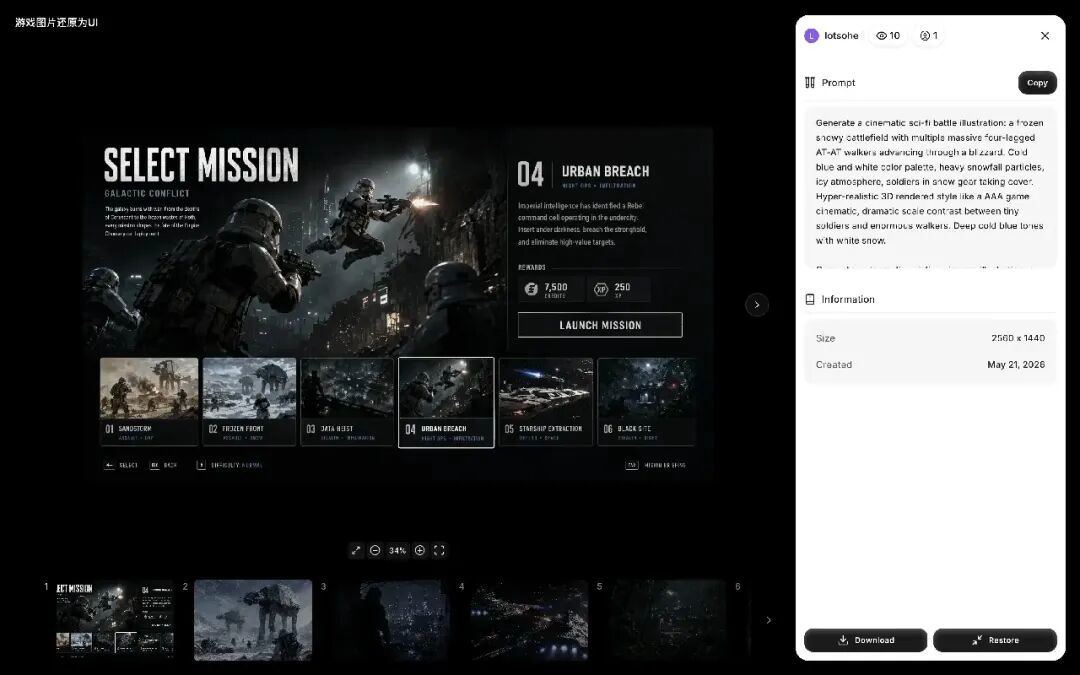
Task: Click the Restore arrows icon
Action: coord(977,640)
